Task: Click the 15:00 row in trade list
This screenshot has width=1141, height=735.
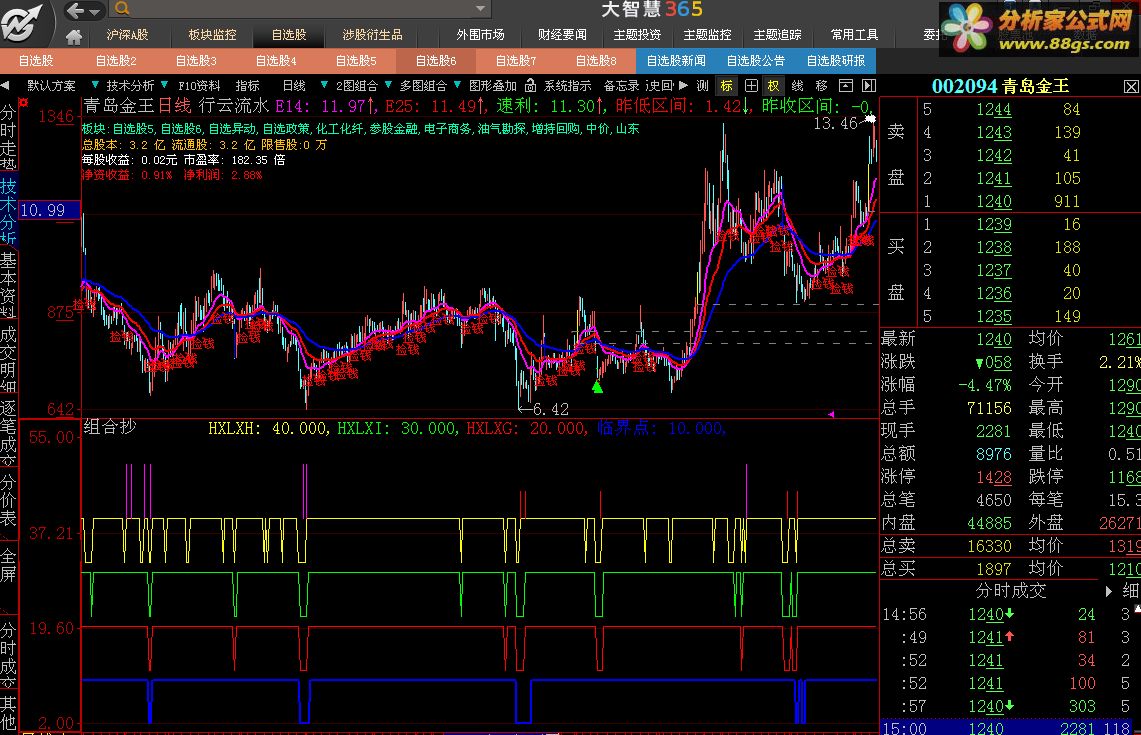Action: [x=1010, y=727]
